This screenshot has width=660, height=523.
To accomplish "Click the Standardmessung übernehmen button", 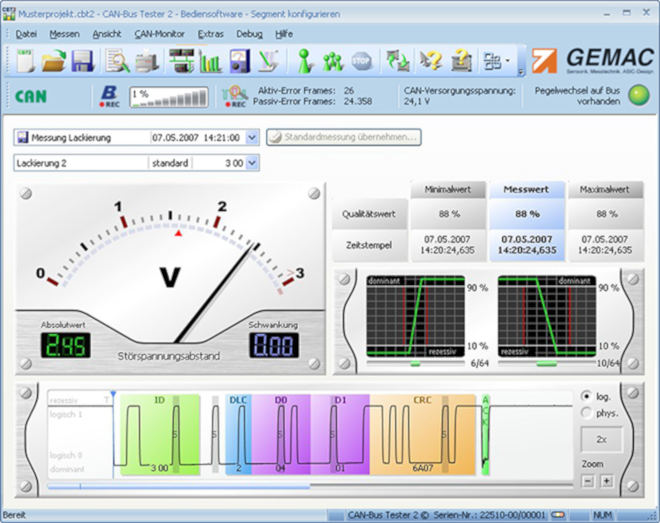I will (x=343, y=137).
